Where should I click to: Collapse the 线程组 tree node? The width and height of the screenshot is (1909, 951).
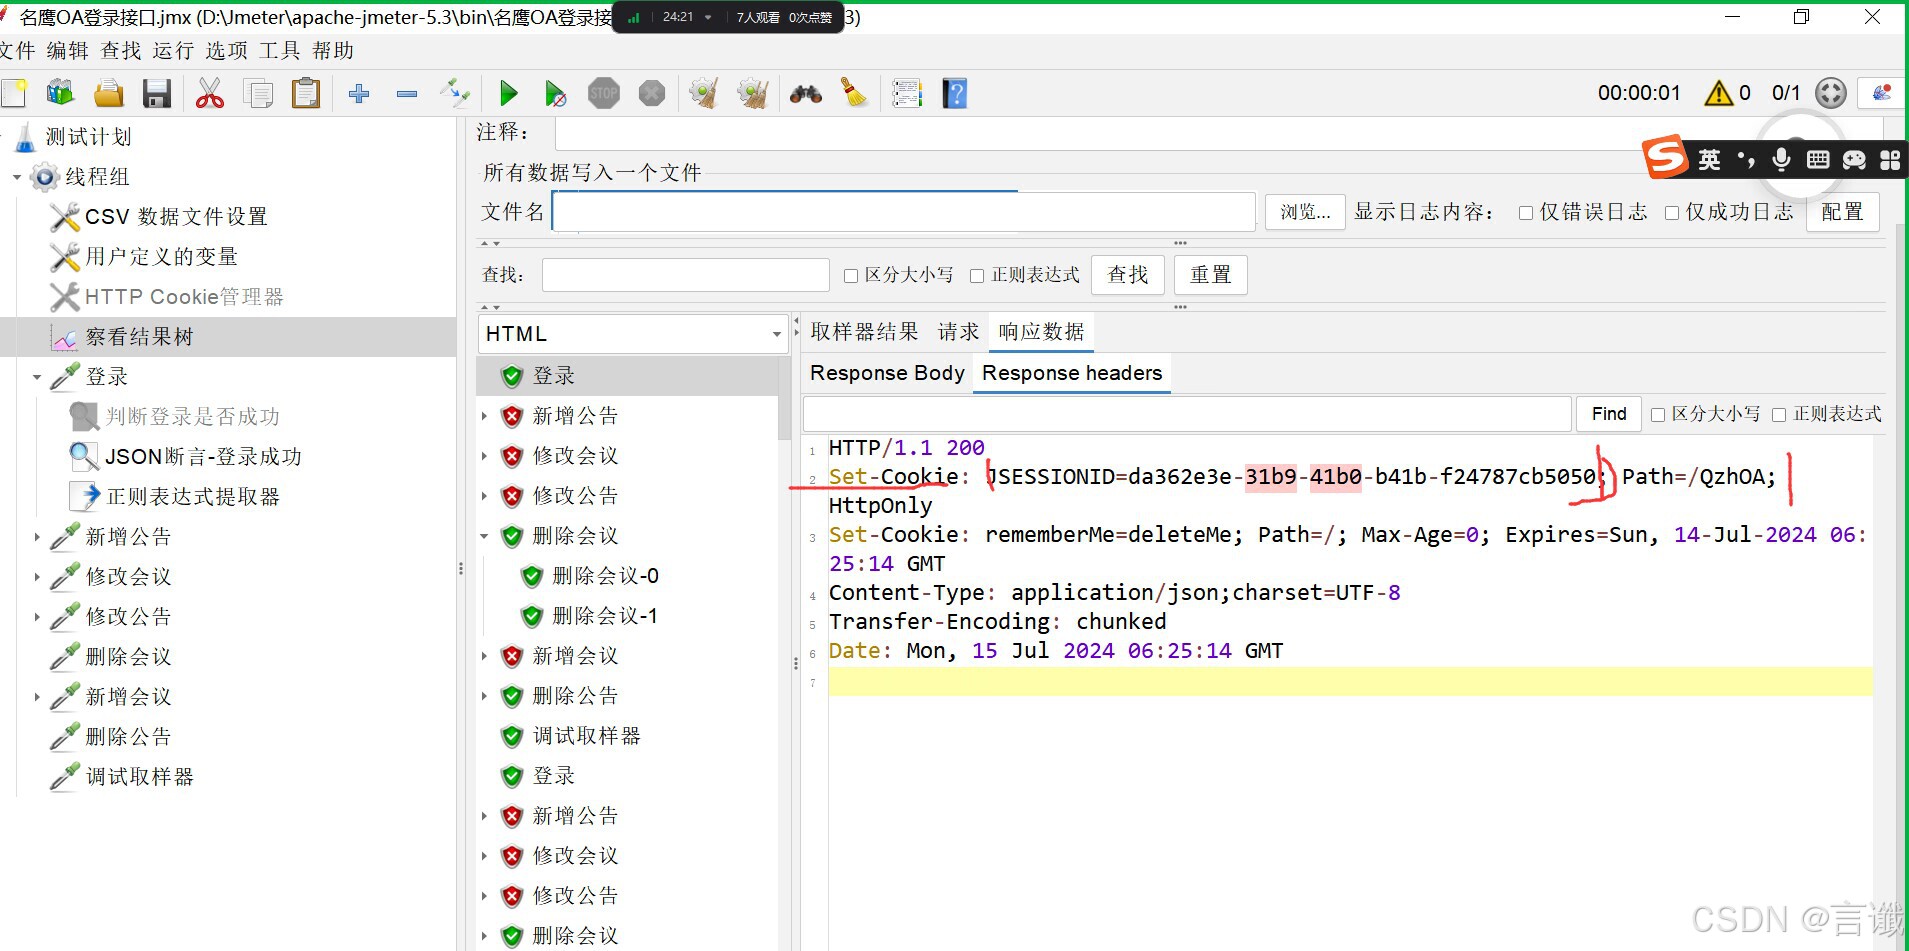click(x=17, y=178)
